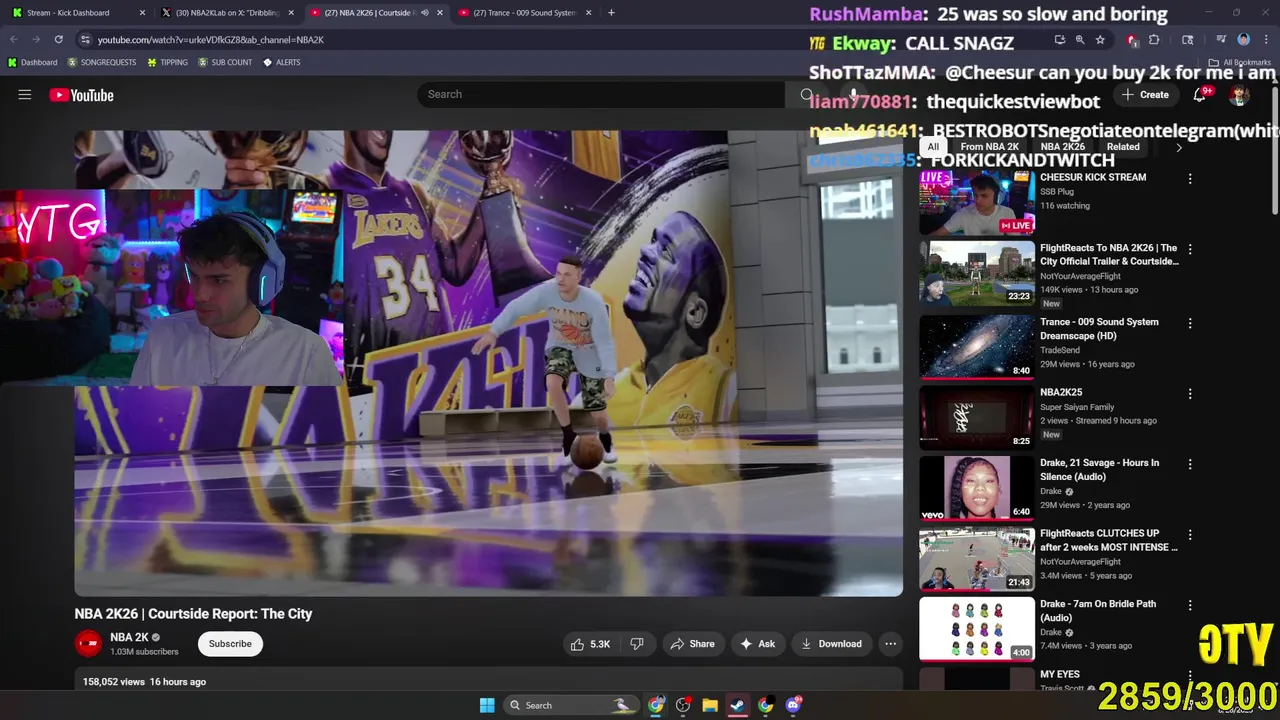Open the zoom magnifier in address bar

click(x=1080, y=39)
